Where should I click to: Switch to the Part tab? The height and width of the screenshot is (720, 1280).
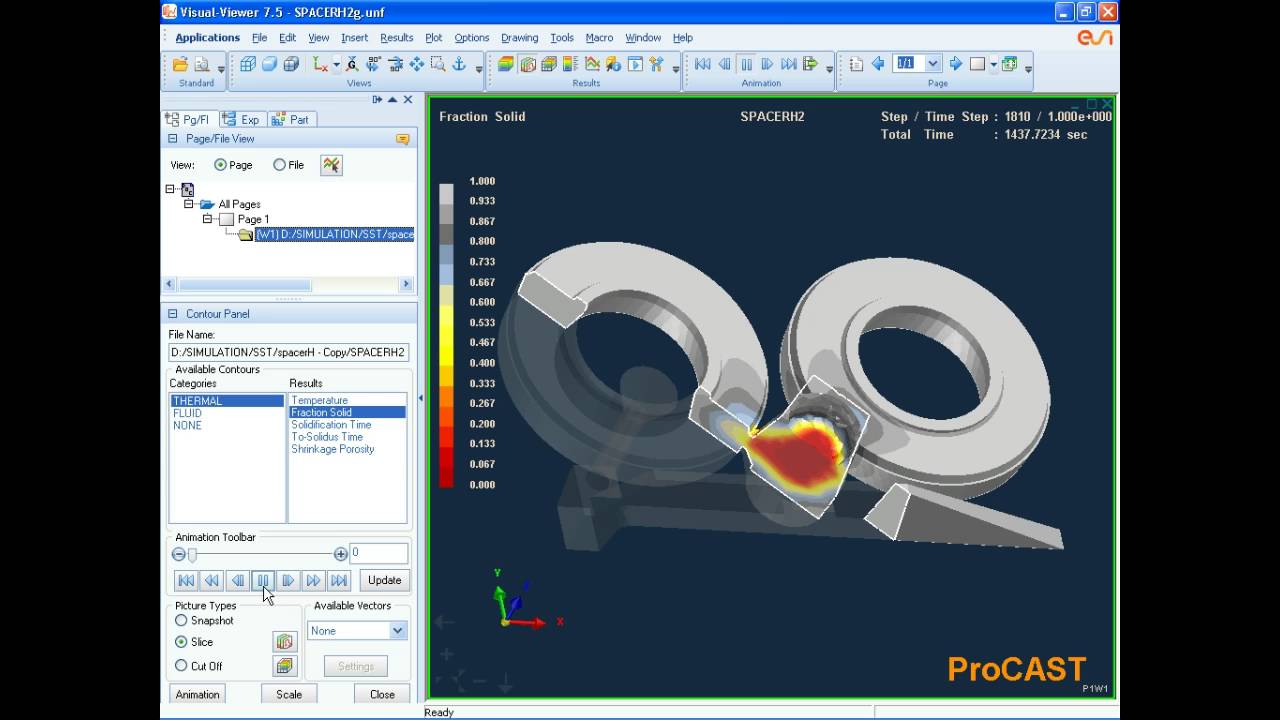tap(291, 119)
